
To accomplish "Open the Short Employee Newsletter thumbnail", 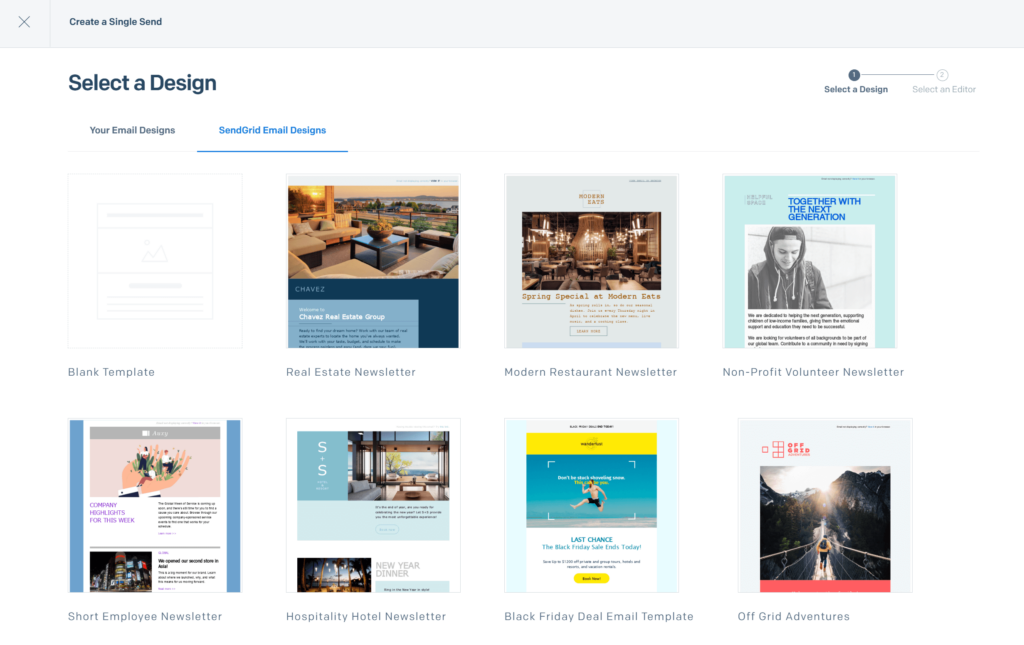I will click(x=154, y=505).
